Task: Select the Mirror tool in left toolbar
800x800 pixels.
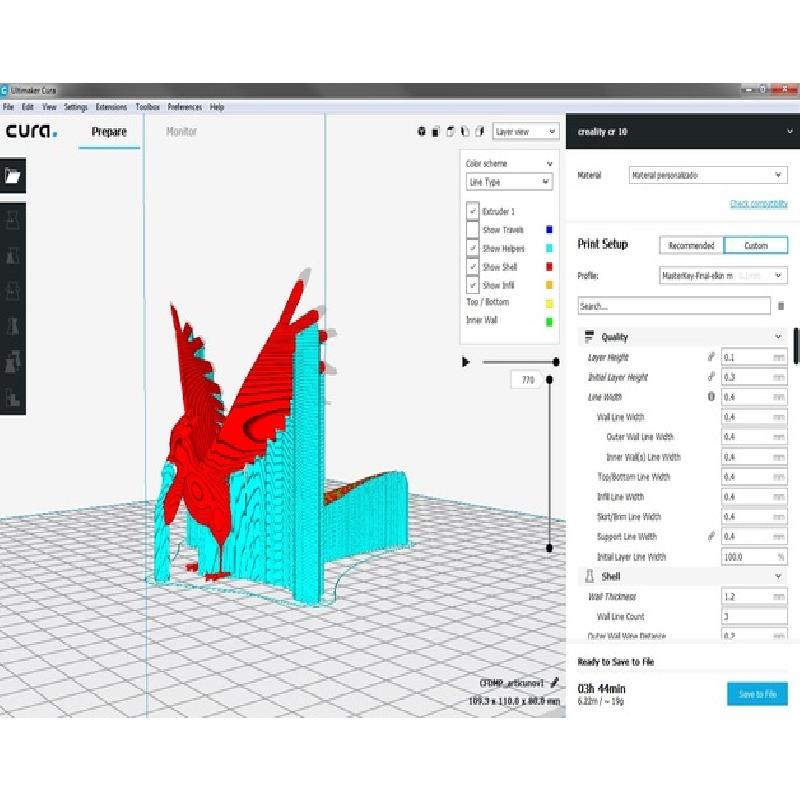Action: point(13,326)
